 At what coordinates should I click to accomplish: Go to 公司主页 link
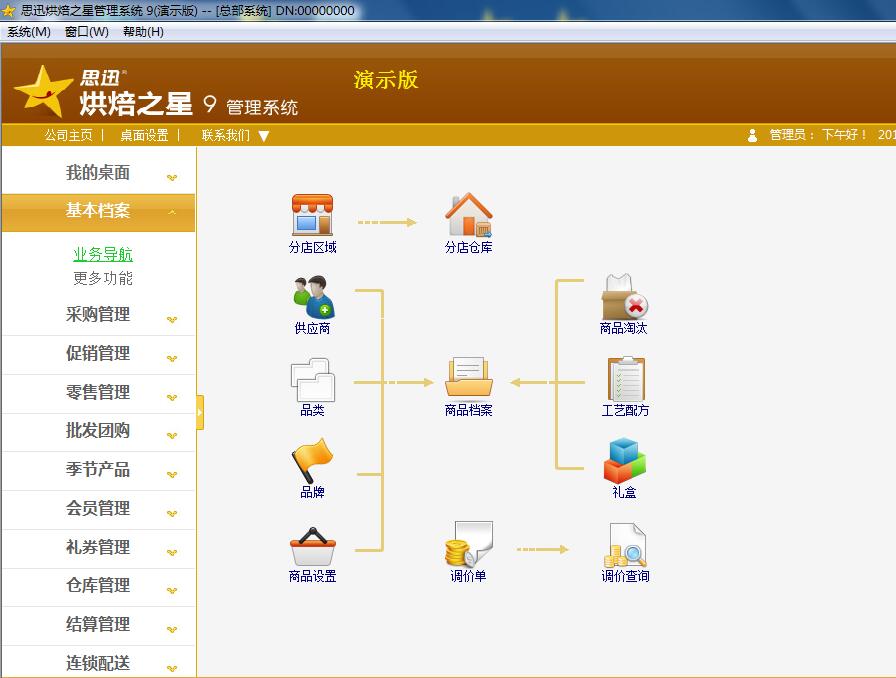tap(69, 135)
